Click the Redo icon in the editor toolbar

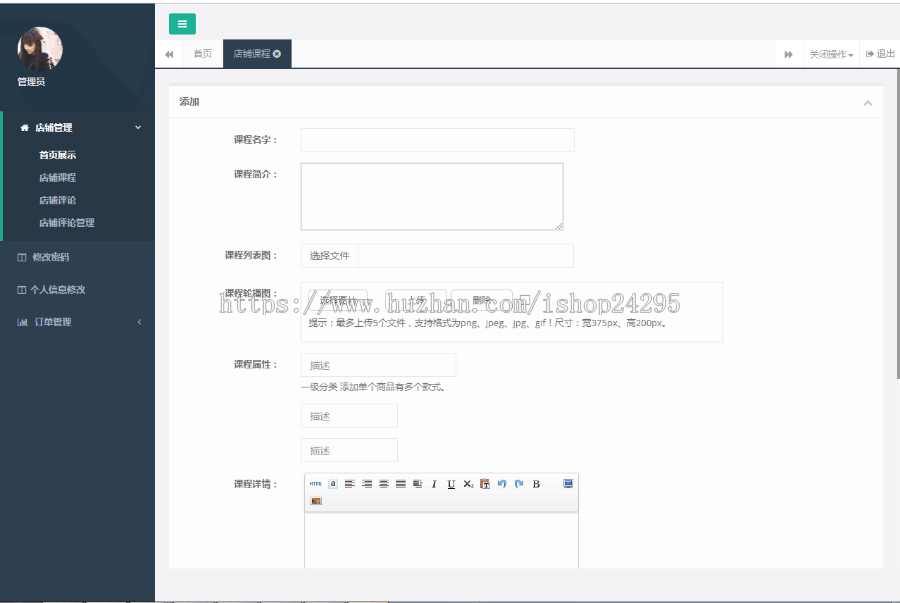click(x=519, y=484)
